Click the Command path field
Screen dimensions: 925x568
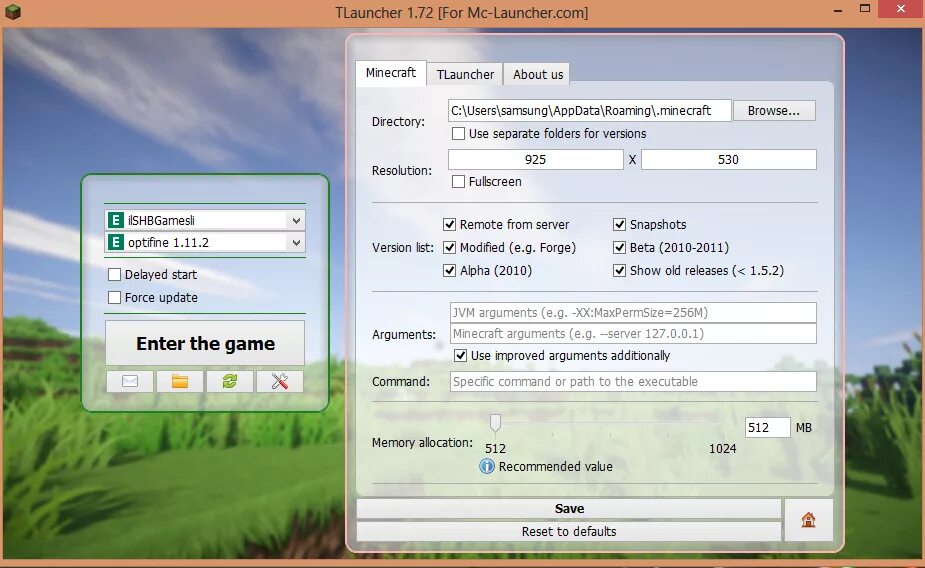(633, 382)
